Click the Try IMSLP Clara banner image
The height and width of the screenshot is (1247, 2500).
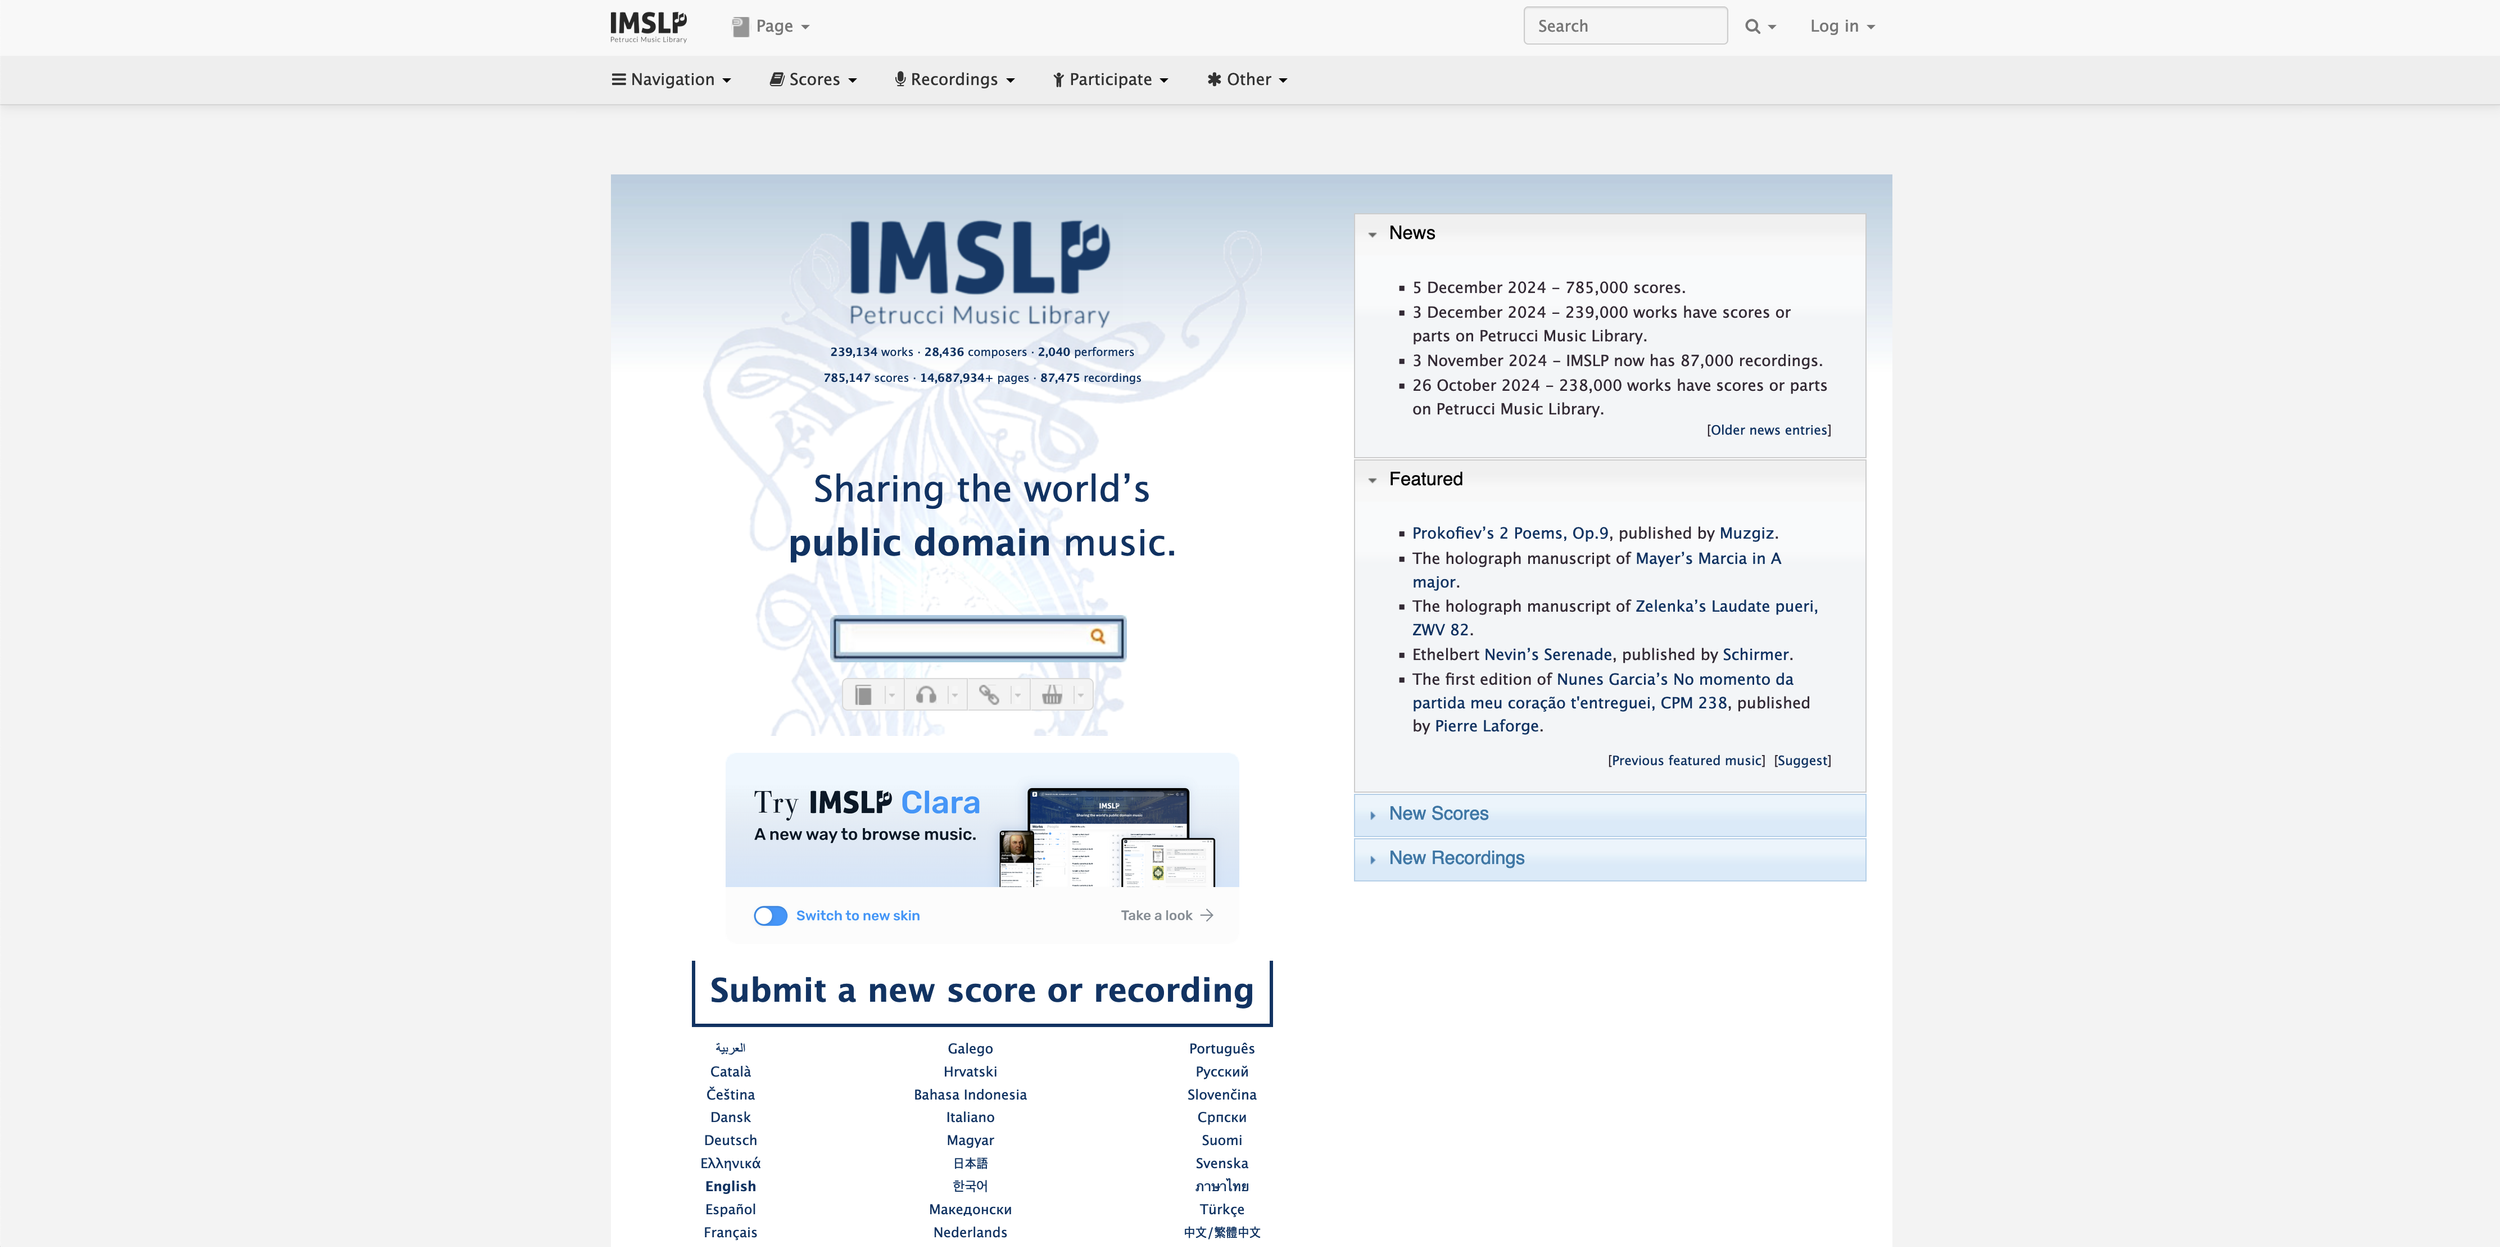coord(982,820)
